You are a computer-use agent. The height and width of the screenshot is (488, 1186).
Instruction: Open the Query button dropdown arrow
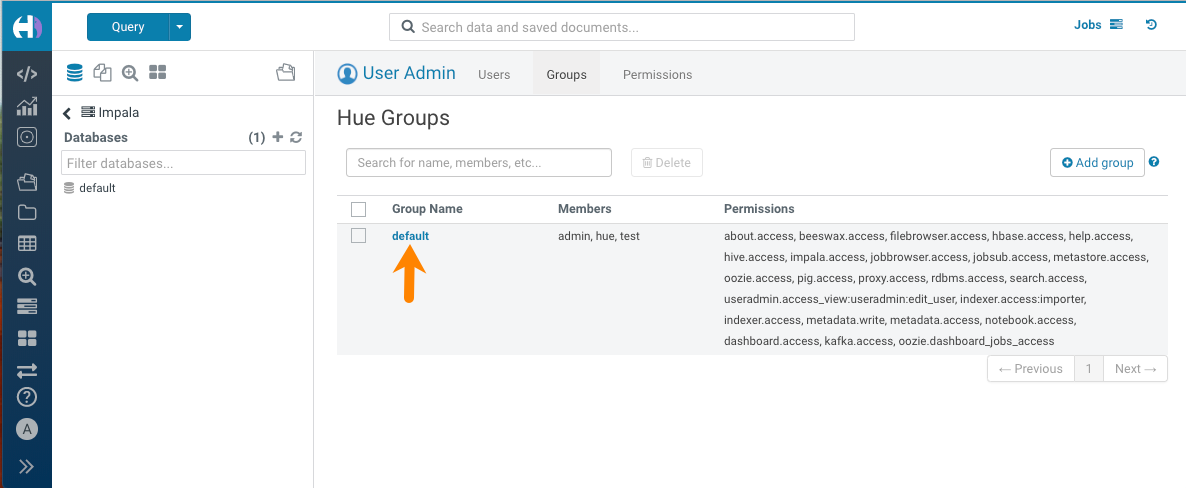click(x=180, y=27)
